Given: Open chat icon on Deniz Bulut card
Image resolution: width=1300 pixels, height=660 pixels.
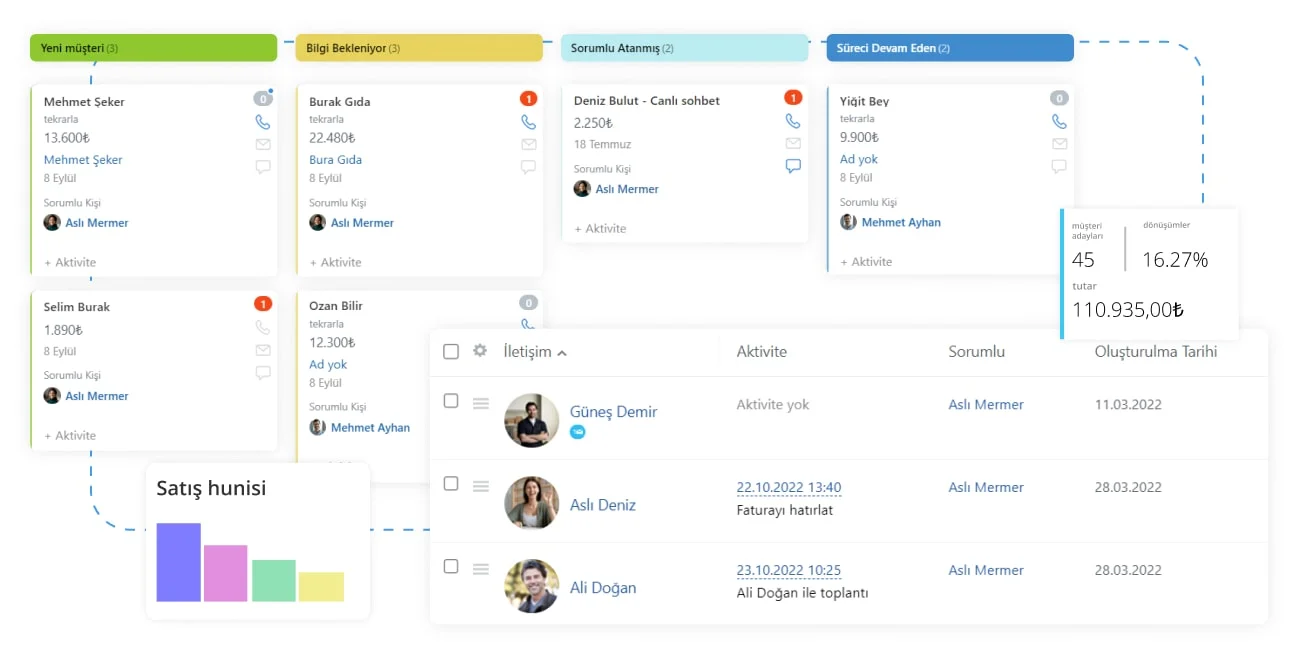Looking at the screenshot, I should [x=793, y=166].
